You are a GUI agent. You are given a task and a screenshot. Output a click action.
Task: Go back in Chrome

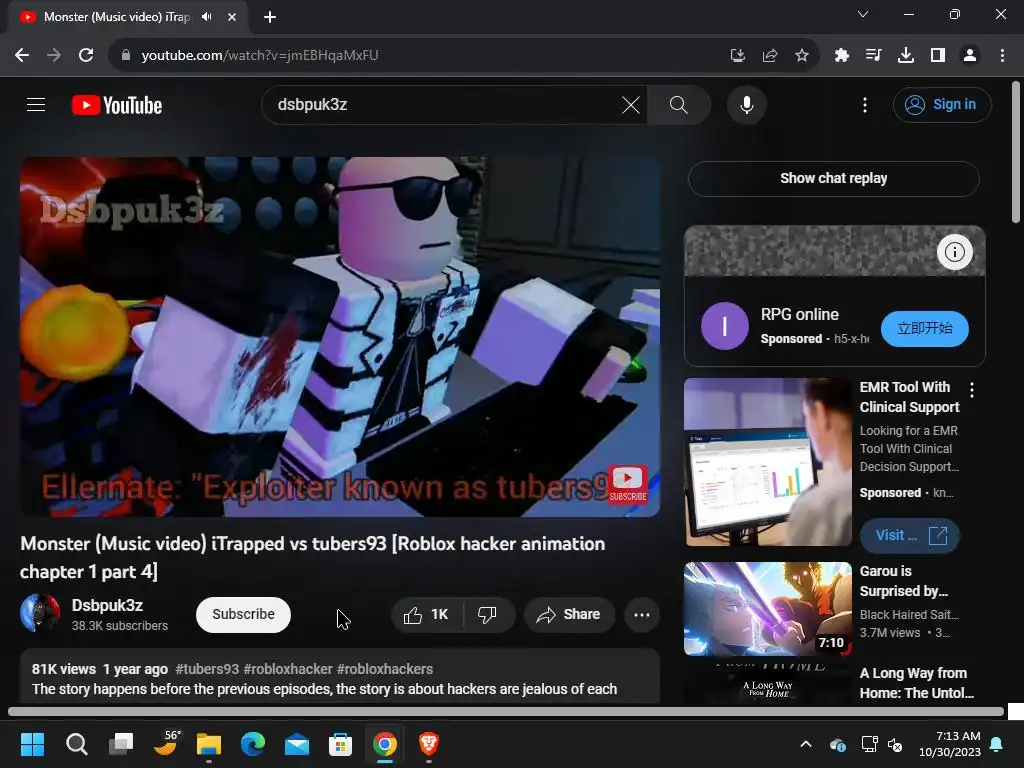pos(22,56)
